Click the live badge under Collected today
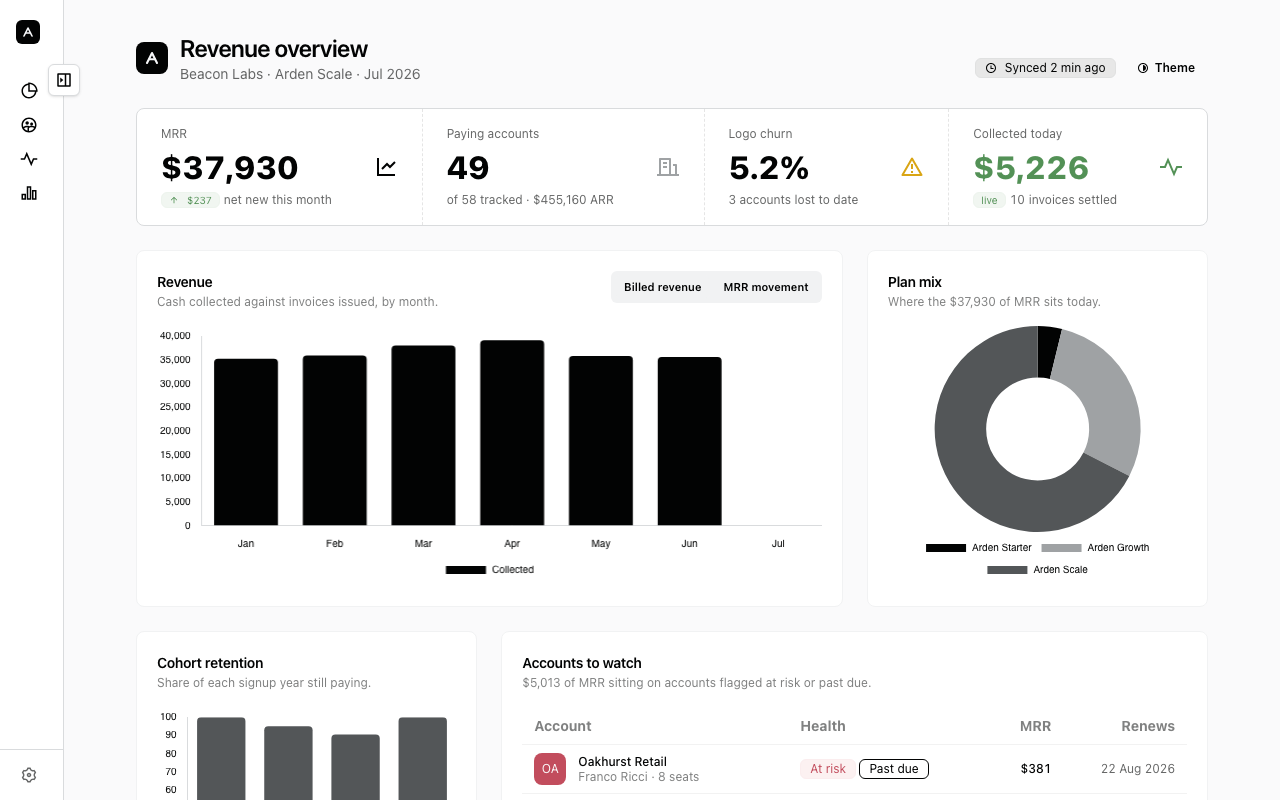 [x=989, y=200]
